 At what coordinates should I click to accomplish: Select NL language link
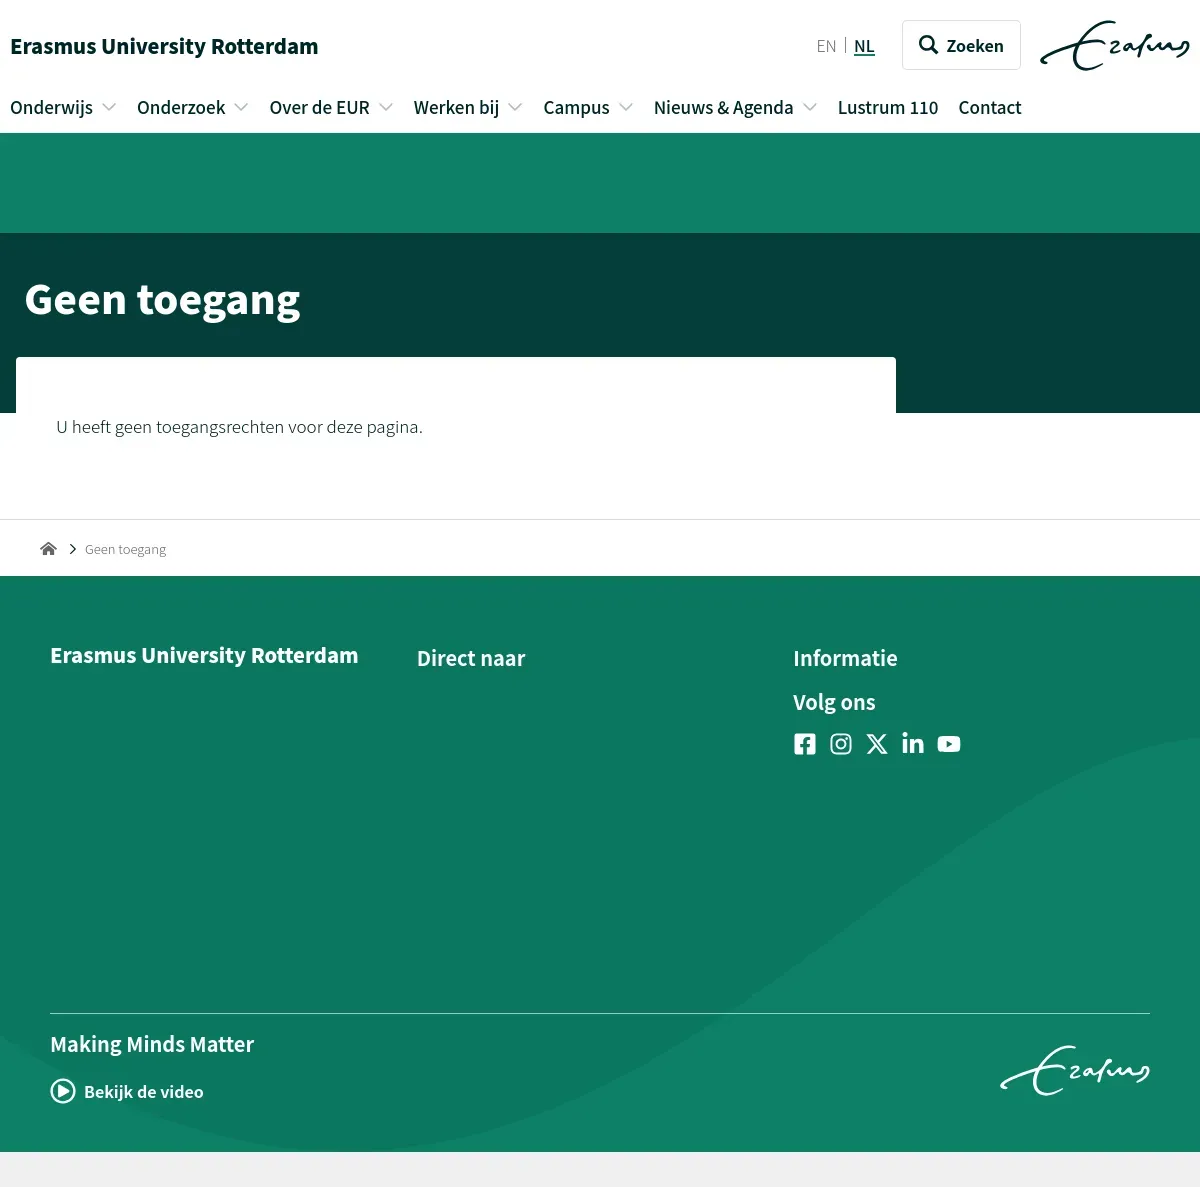[864, 46]
